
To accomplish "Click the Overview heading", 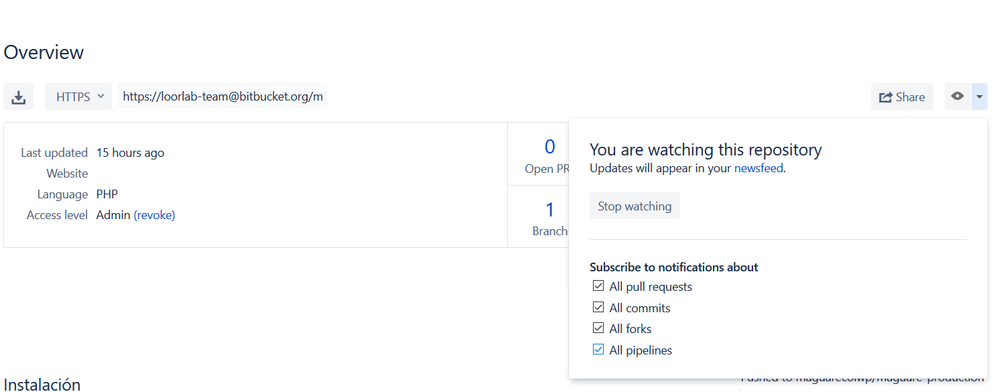I will click(43, 52).
